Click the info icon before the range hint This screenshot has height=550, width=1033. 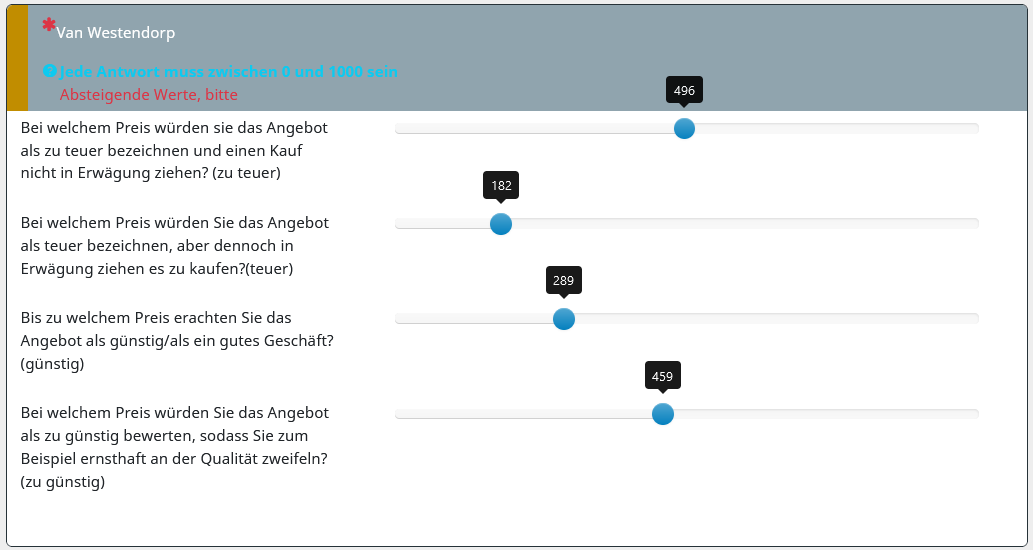click(49, 71)
